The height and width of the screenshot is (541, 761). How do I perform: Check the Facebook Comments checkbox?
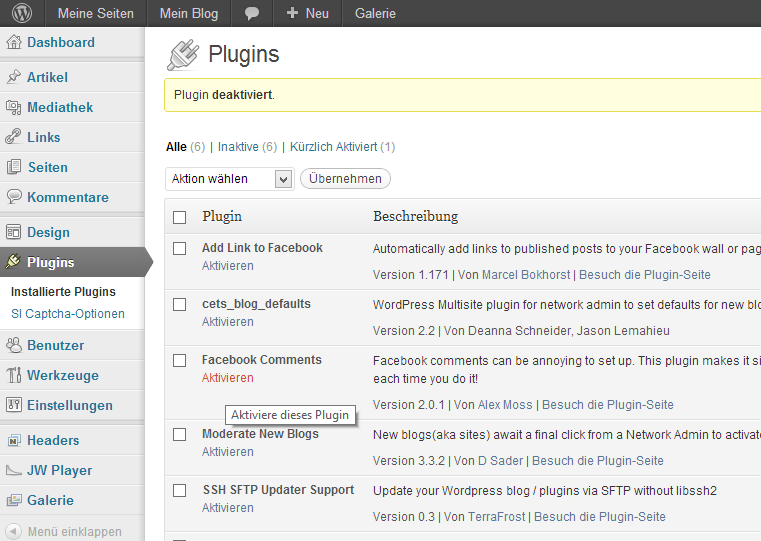180,361
